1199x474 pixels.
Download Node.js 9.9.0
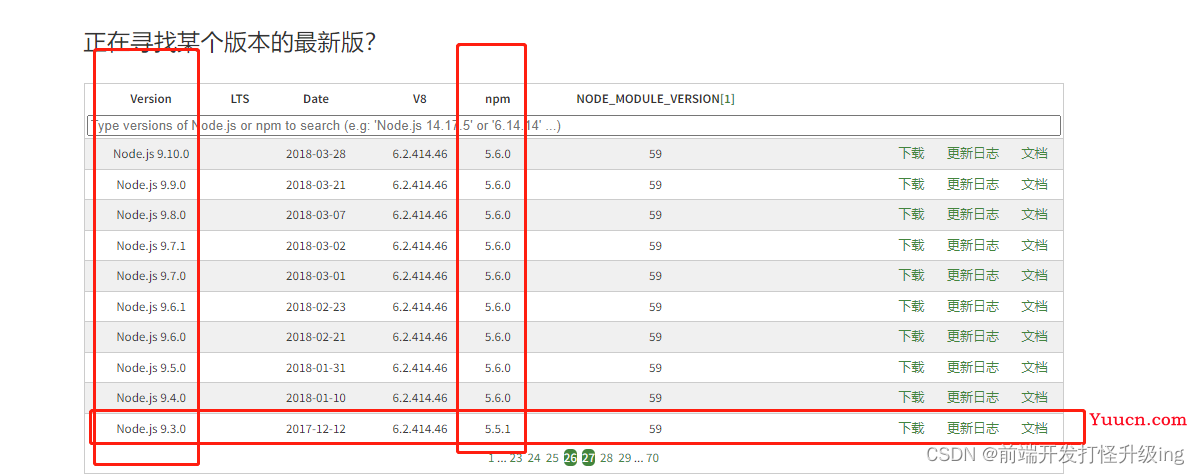pos(911,183)
